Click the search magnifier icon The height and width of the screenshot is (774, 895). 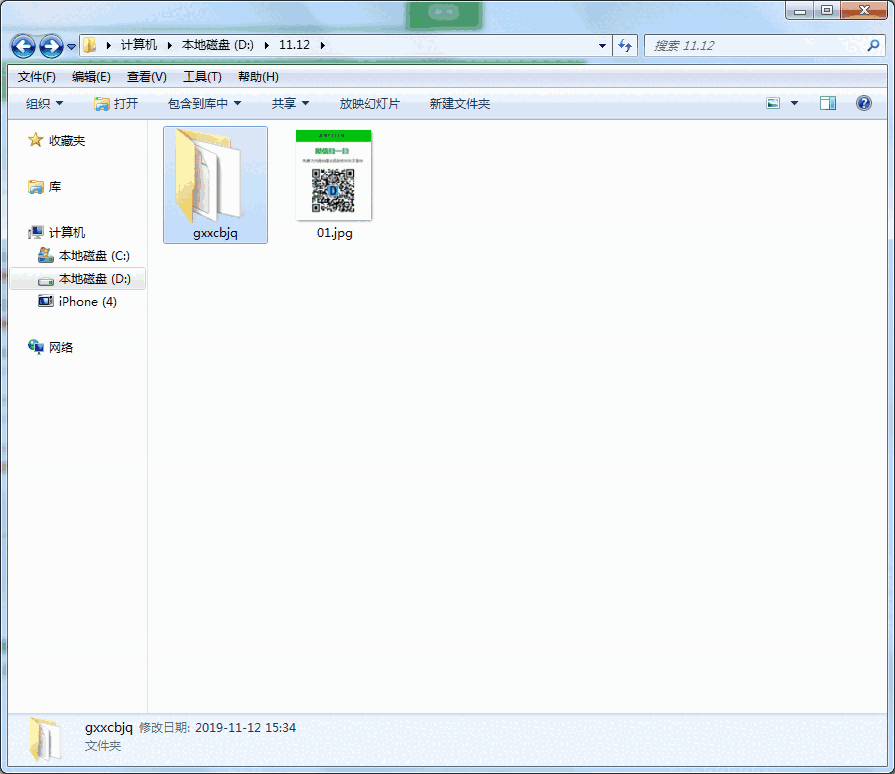coord(872,46)
